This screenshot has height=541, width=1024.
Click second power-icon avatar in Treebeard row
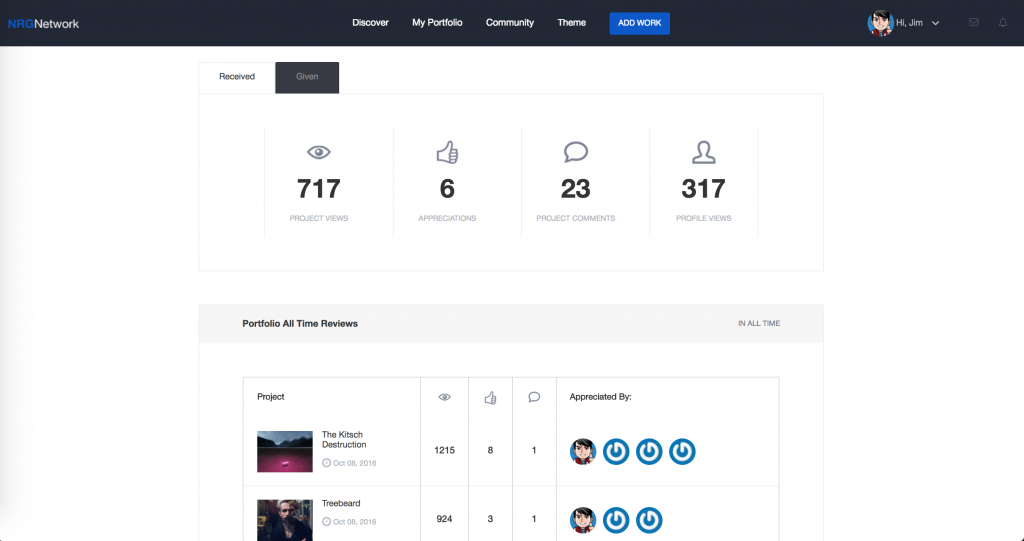pyautogui.click(x=649, y=520)
